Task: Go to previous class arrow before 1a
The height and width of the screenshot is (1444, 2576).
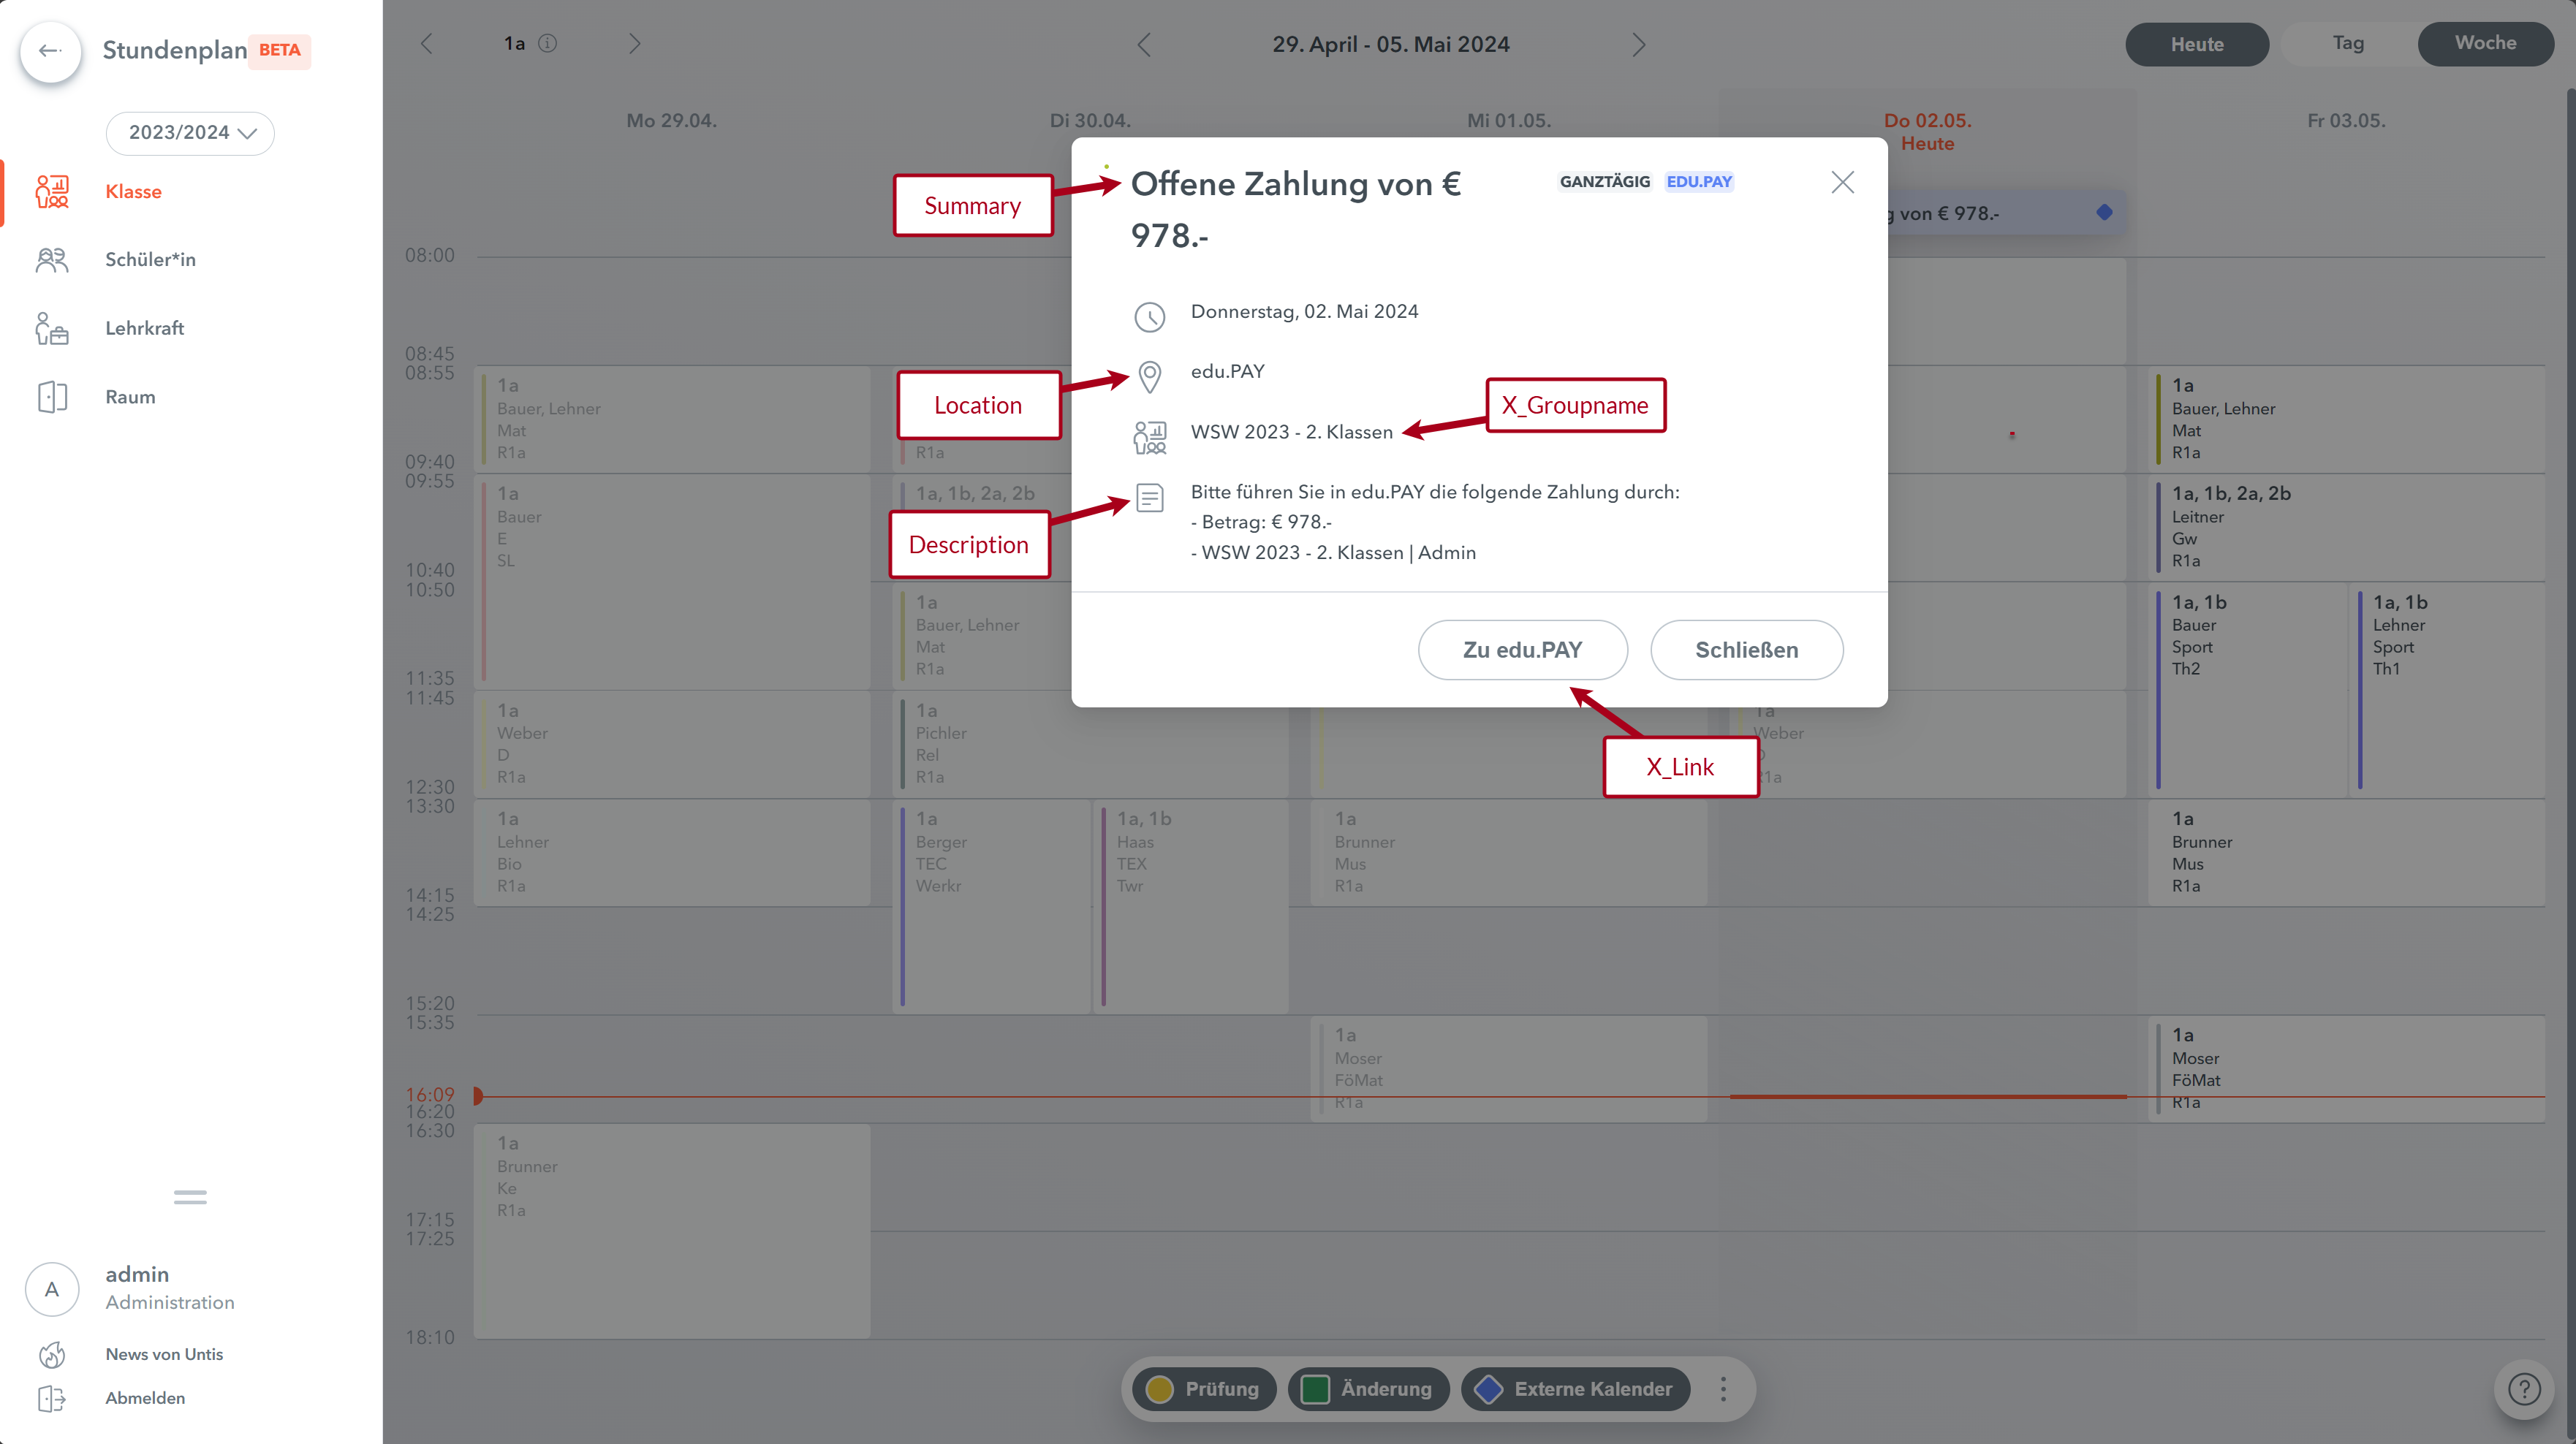Action: 427,44
